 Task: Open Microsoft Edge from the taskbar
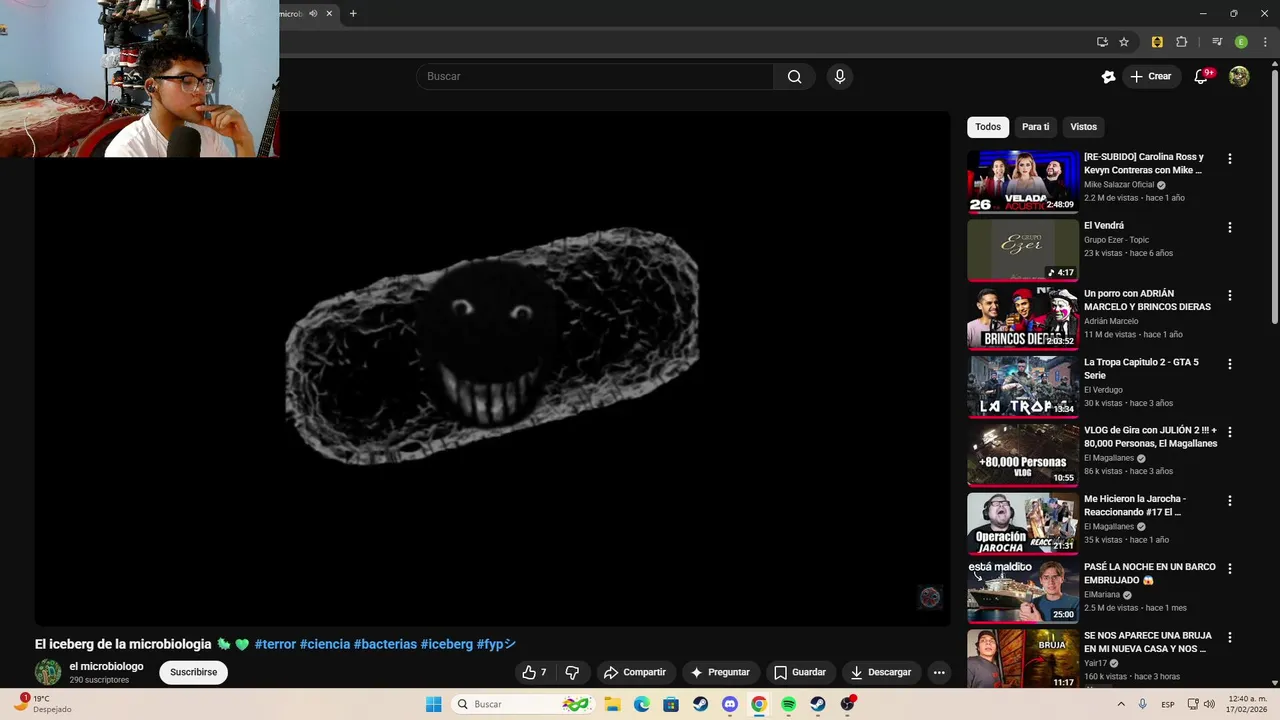pos(642,704)
